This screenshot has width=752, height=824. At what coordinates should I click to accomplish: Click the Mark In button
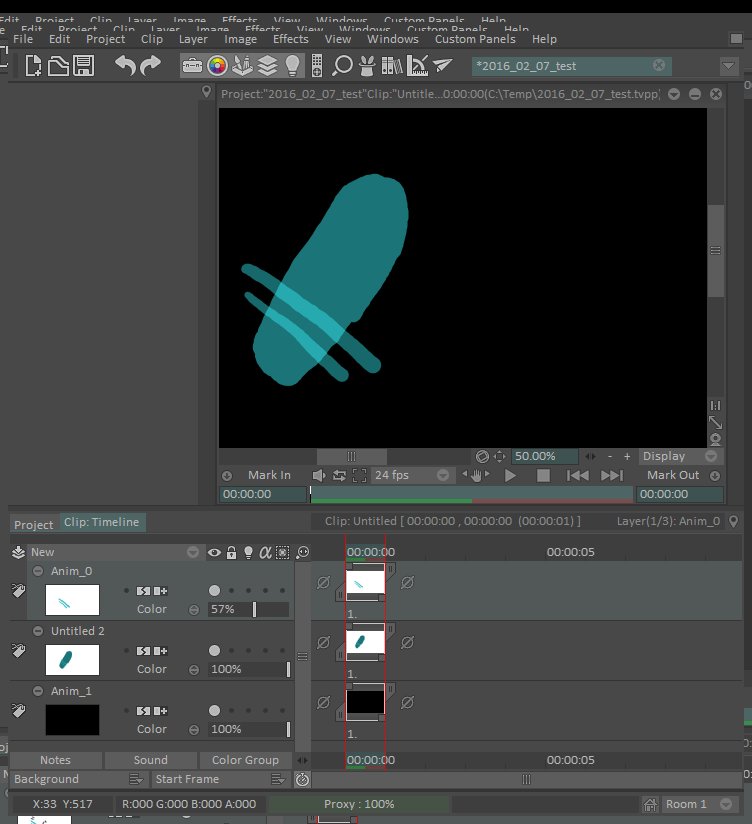point(269,475)
